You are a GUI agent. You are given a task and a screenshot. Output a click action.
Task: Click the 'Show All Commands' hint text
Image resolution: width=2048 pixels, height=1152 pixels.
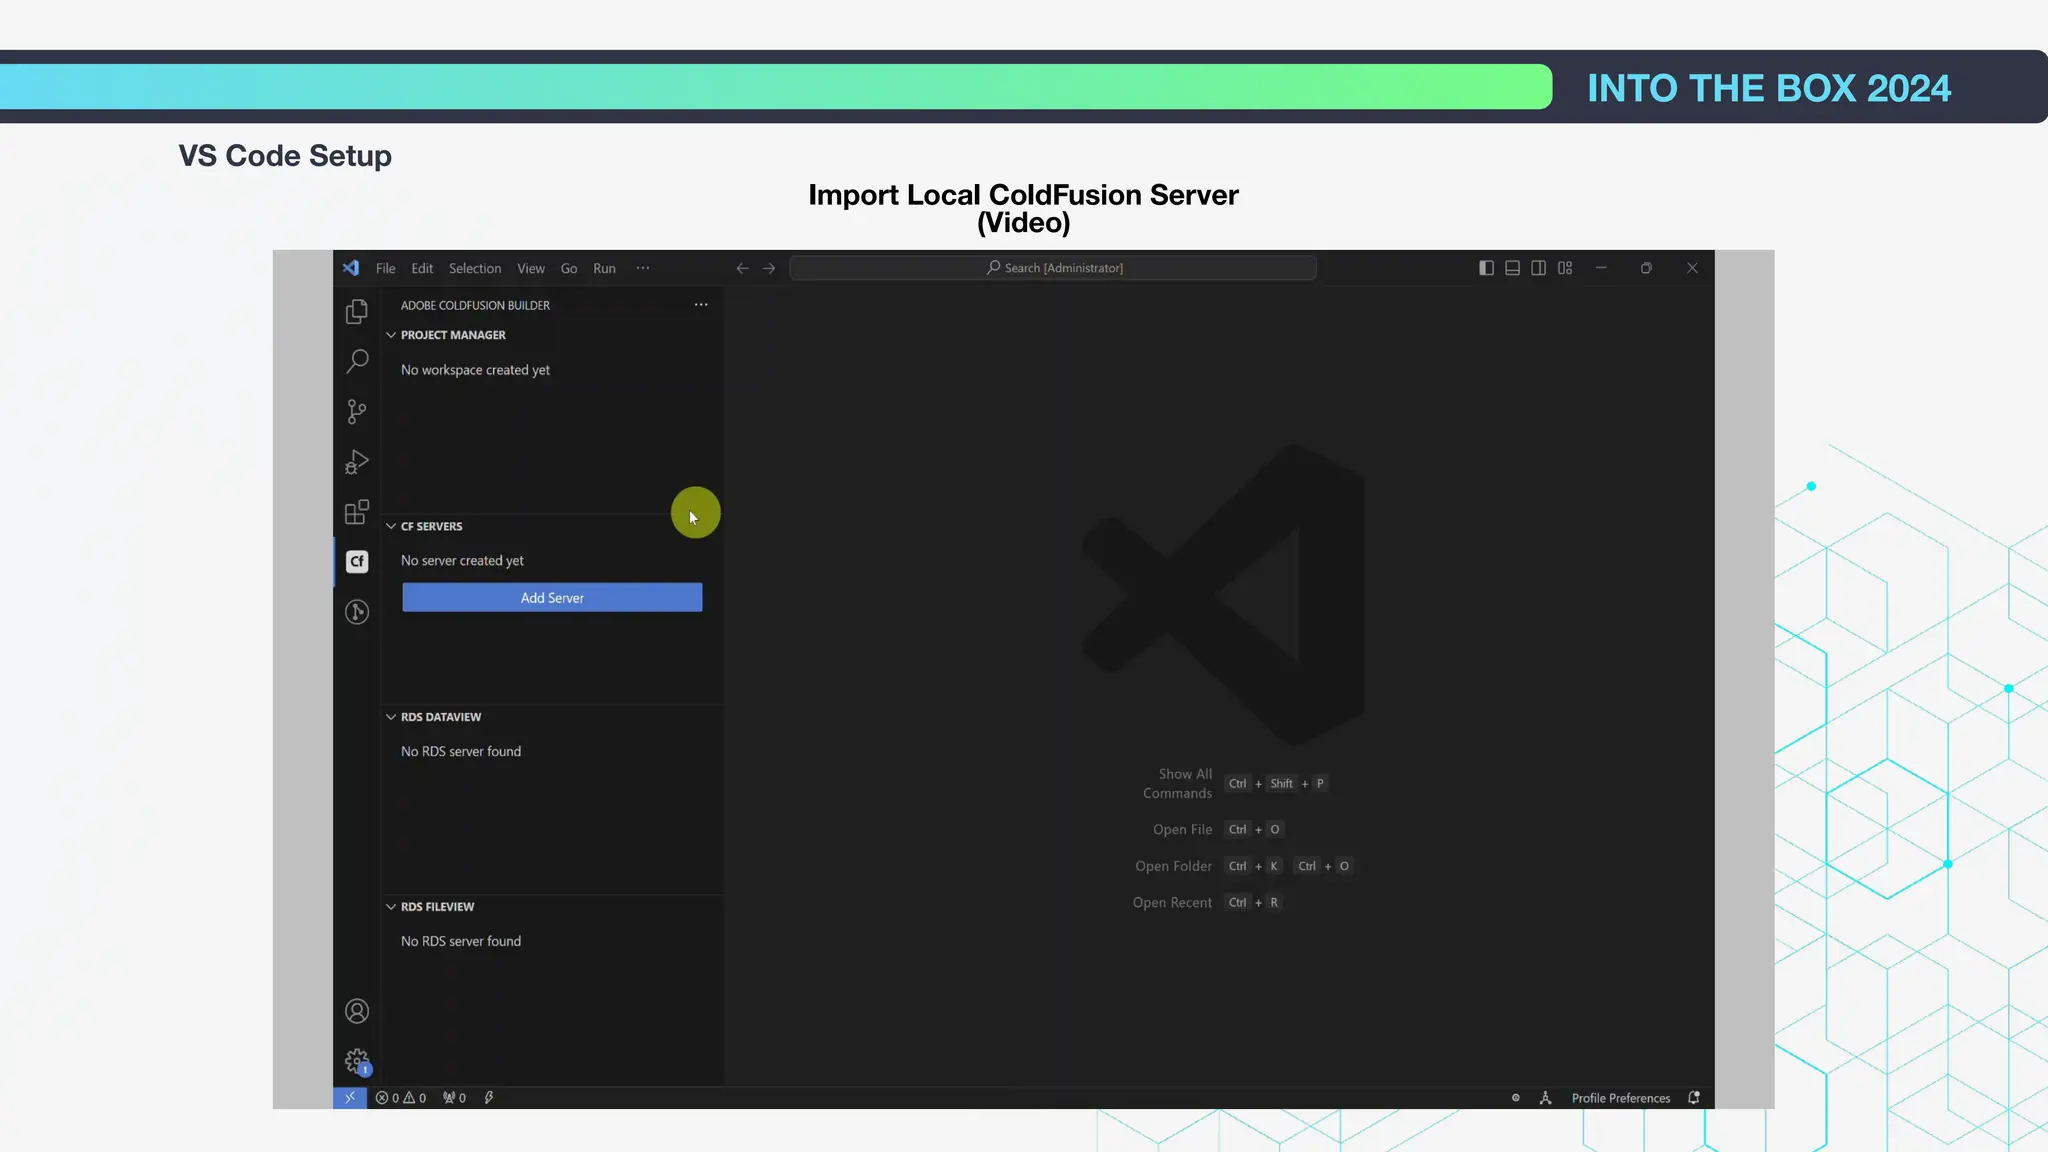pyautogui.click(x=1177, y=784)
